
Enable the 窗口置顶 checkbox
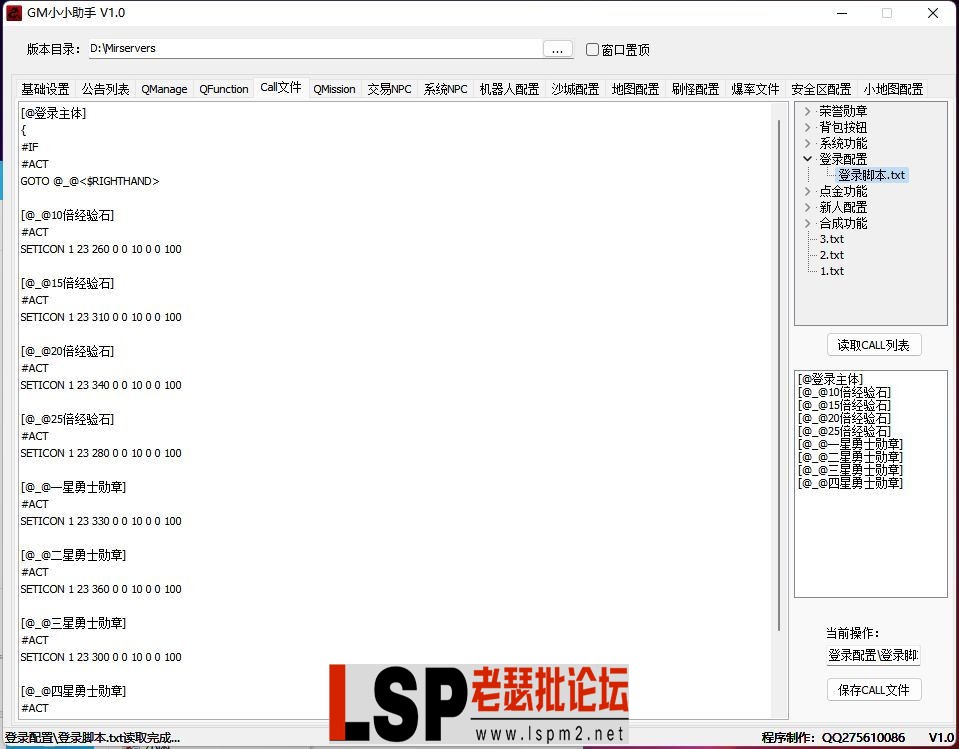point(592,48)
